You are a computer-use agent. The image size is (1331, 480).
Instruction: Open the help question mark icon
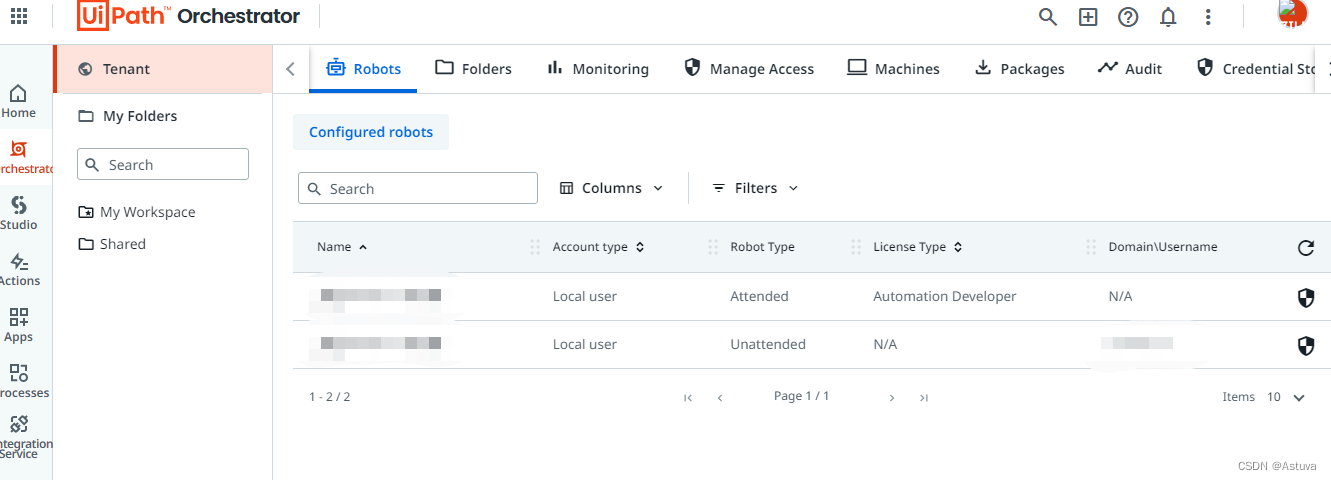[x=1128, y=17]
